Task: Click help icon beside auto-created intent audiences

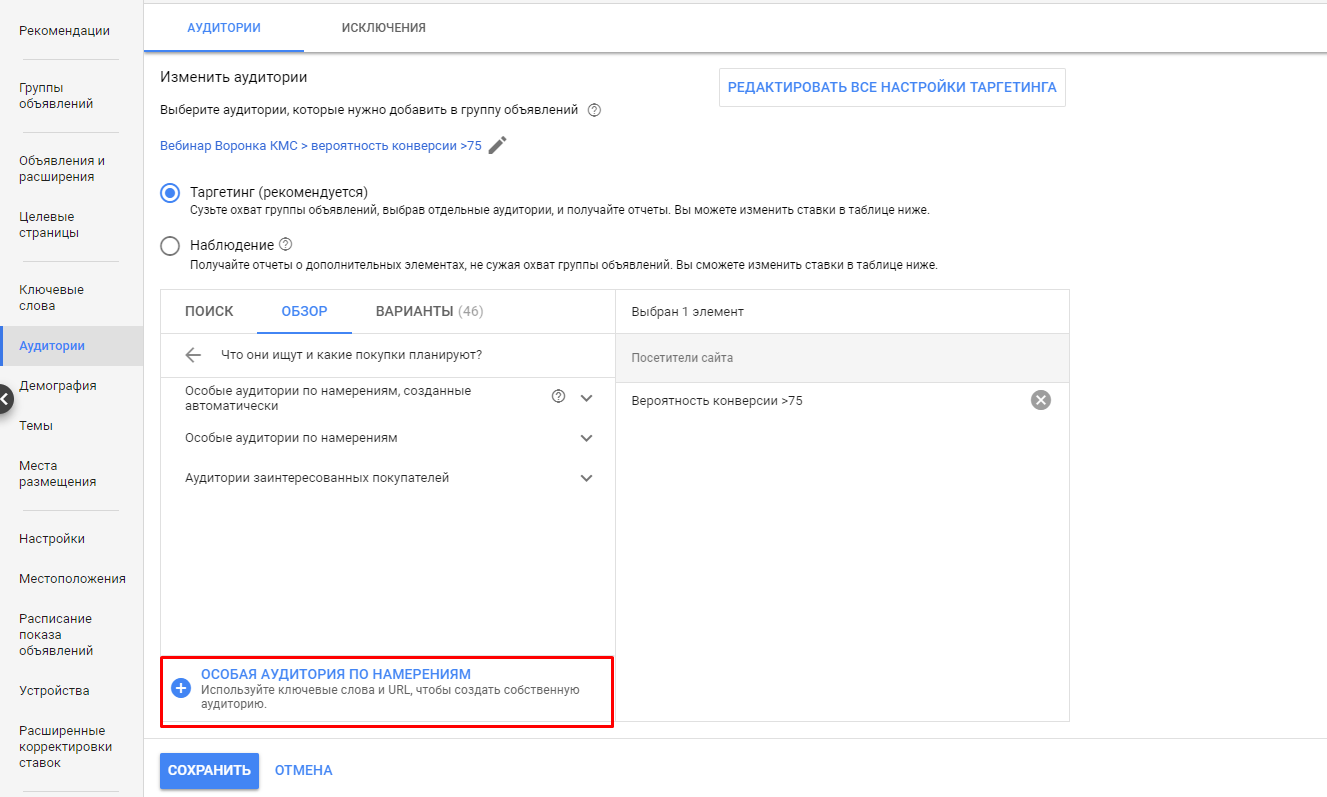Action: tap(559, 397)
